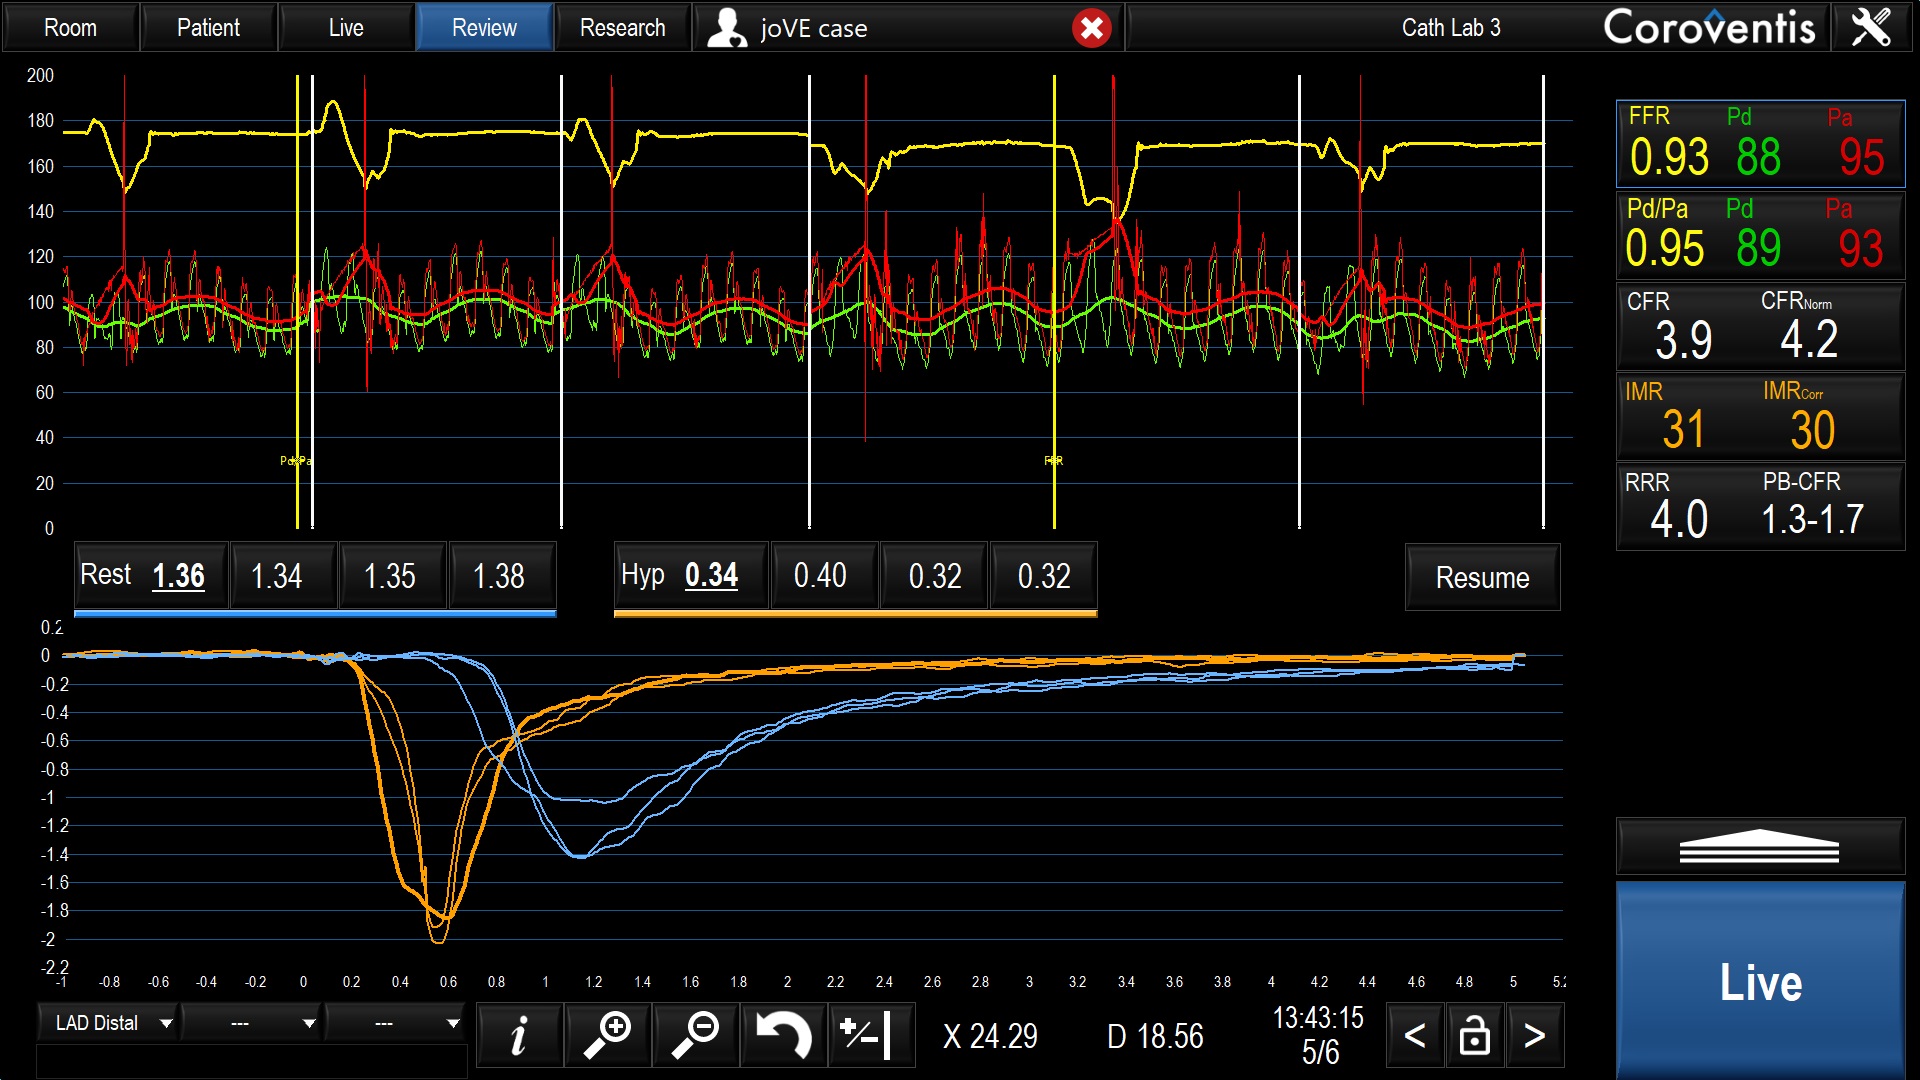This screenshot has height=1080, width=1920.
Task: Select the Rest 1.36 measurement
Action: coord(150,576)
